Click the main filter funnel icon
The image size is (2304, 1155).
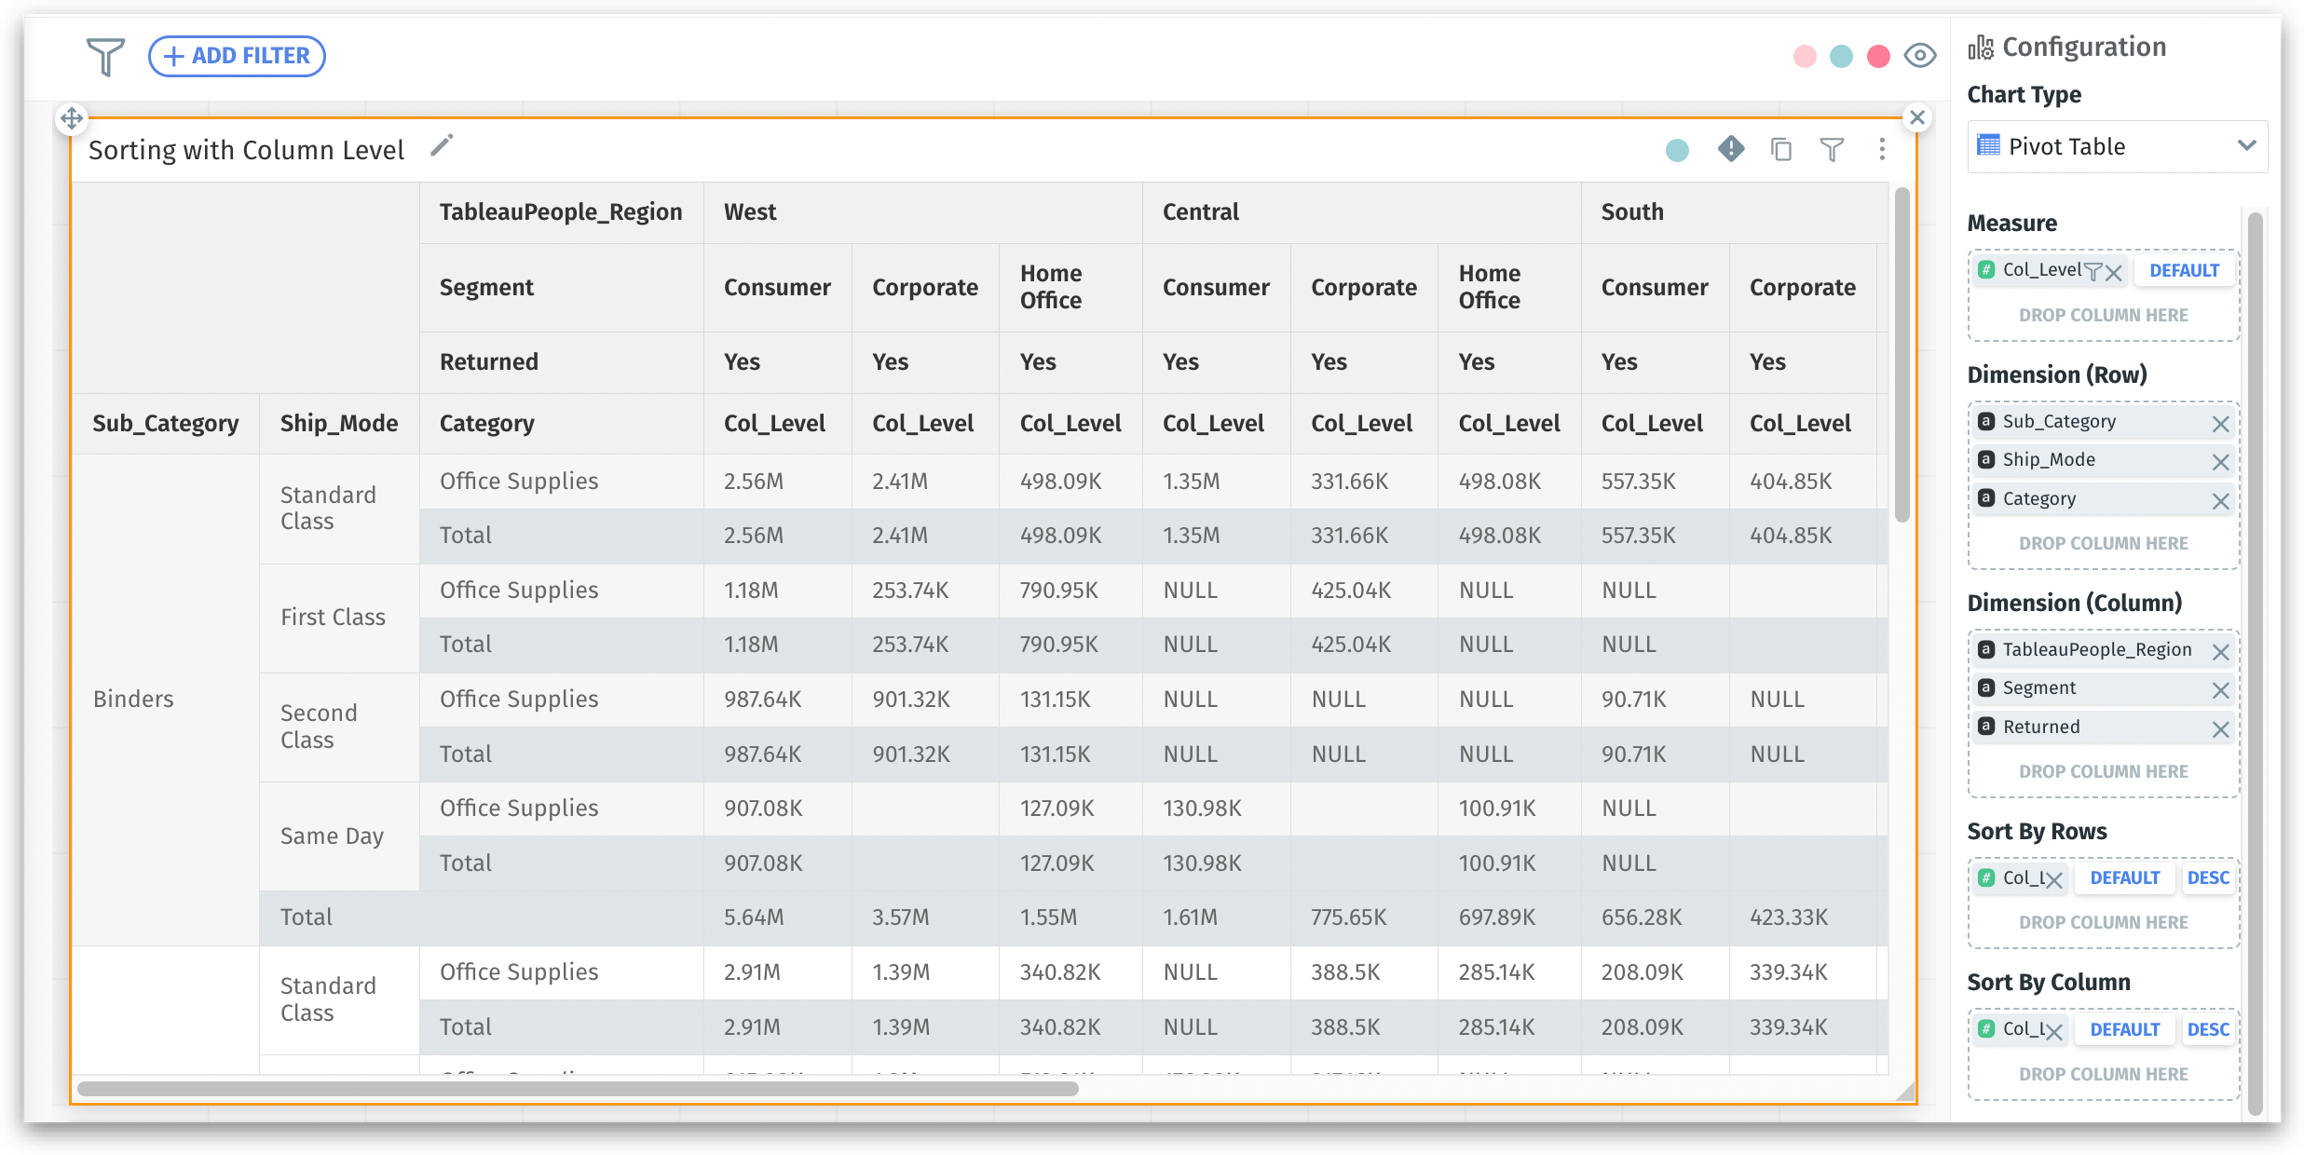point(105,56)
